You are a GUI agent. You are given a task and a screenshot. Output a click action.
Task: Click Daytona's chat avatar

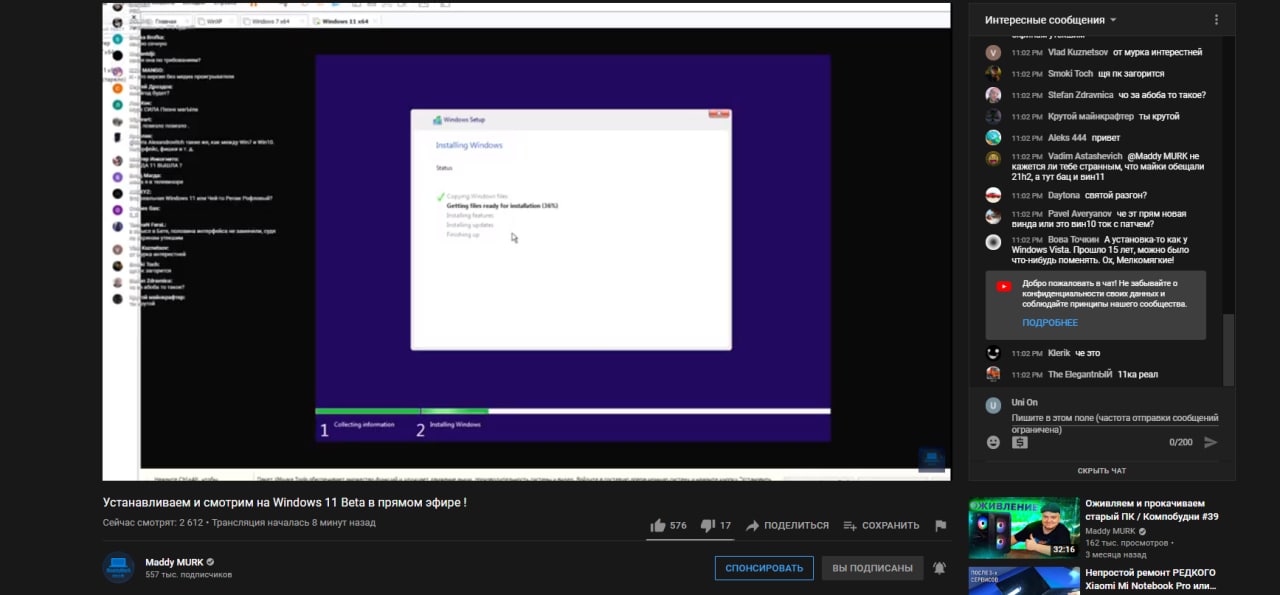[993, 195]
